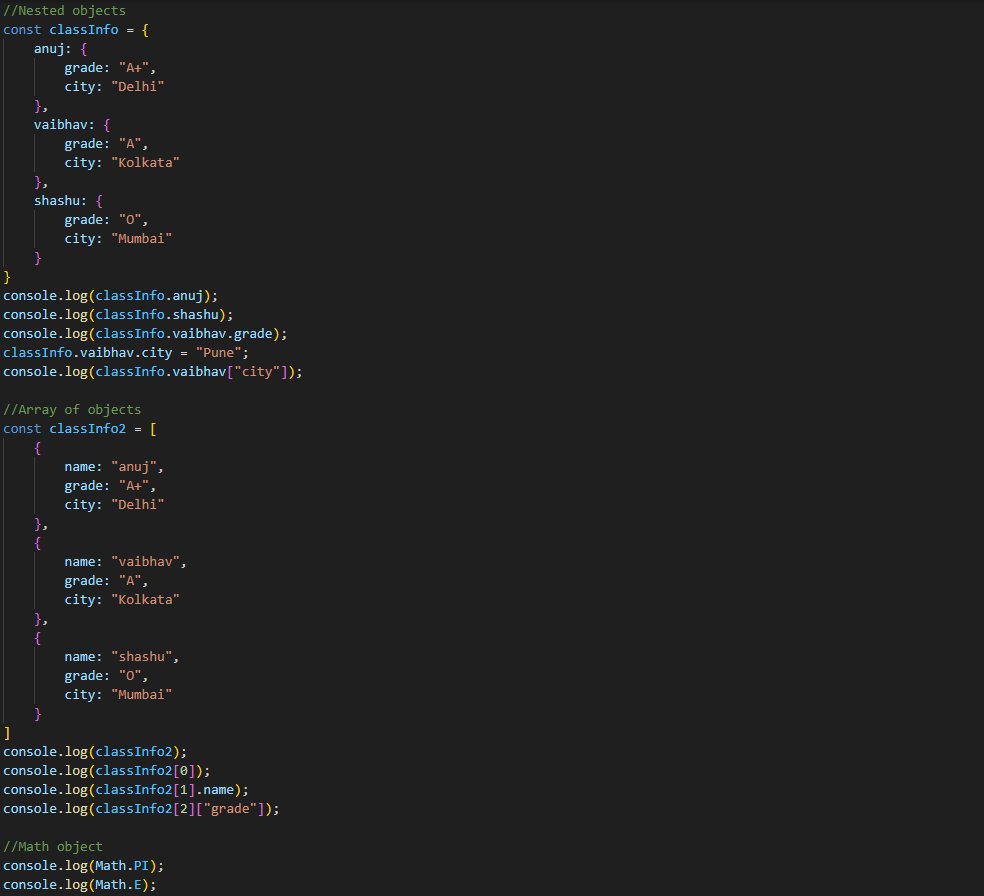
Task: Click the grade "O" value for shashu
Action: 132,675
